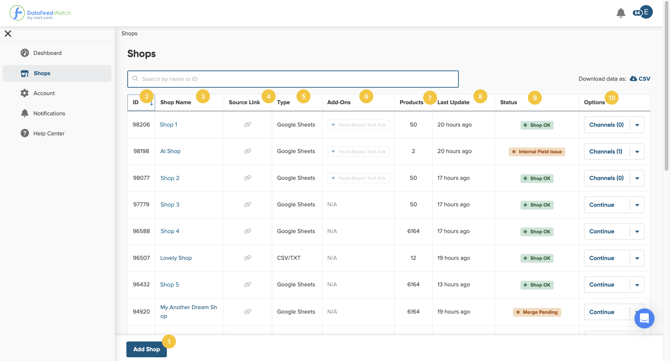Close the sidebar with the X icon

(x=8, y=33)
